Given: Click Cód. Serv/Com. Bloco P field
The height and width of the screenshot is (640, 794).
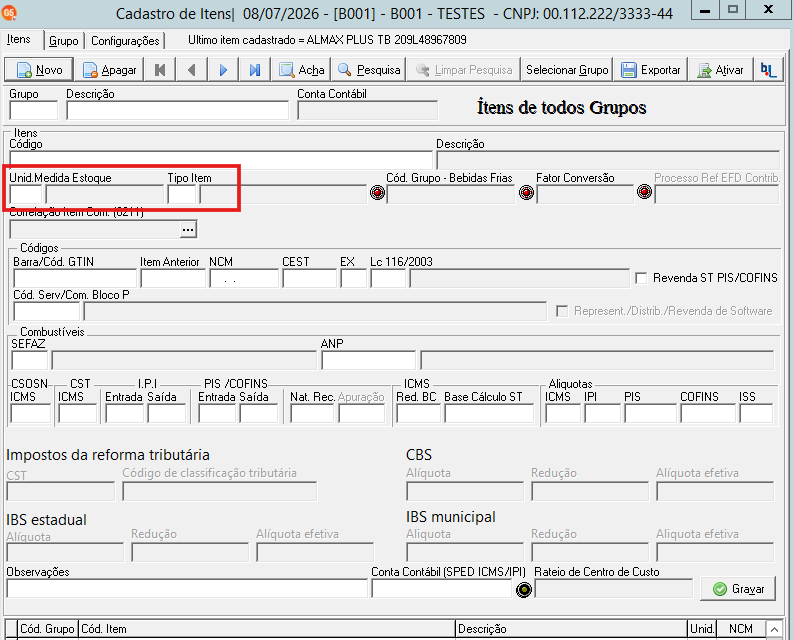Looking at the screenshot, I should click(47, 311).
